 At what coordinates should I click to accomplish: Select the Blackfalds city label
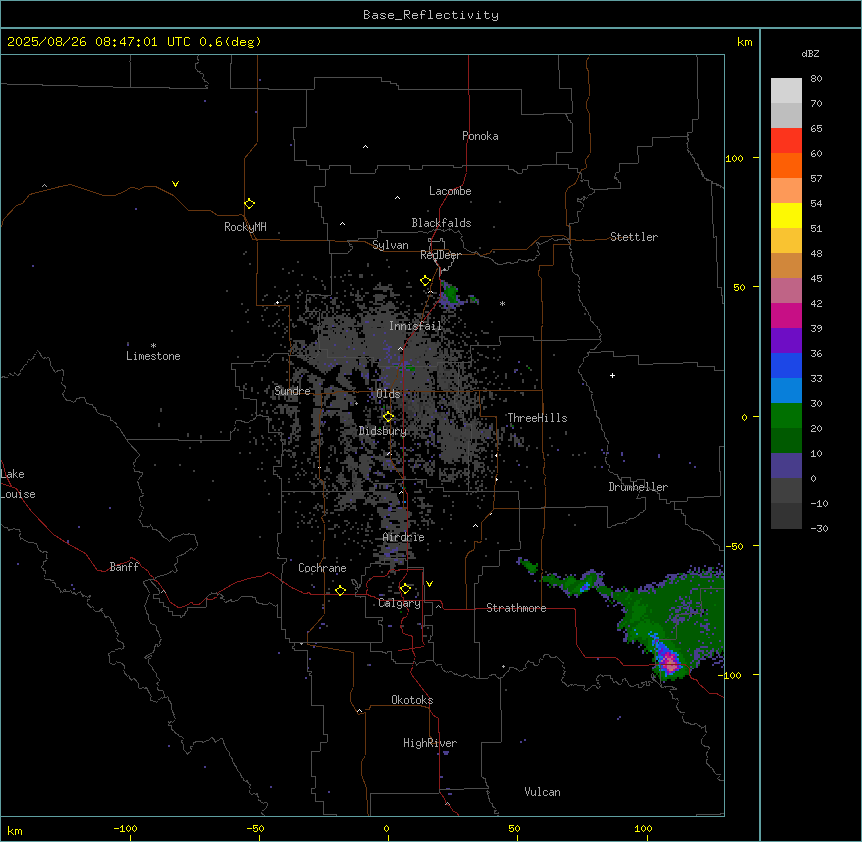click(x=441, y=223)
